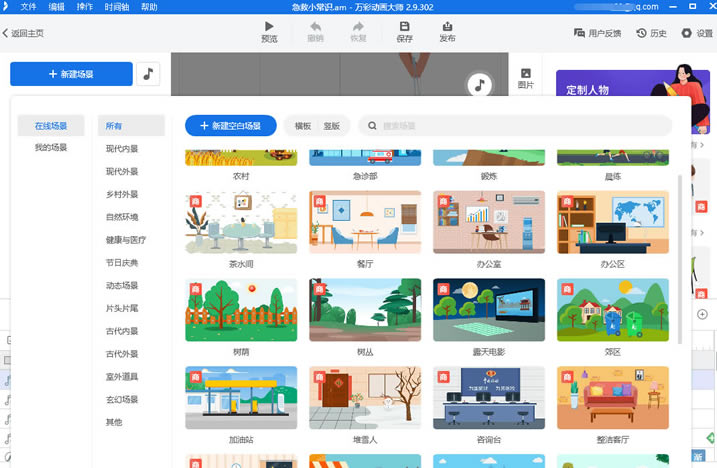Create a blank scene via 新建空白场景
The width and height of the screenshot is (717, 468).
pos(230,125)
